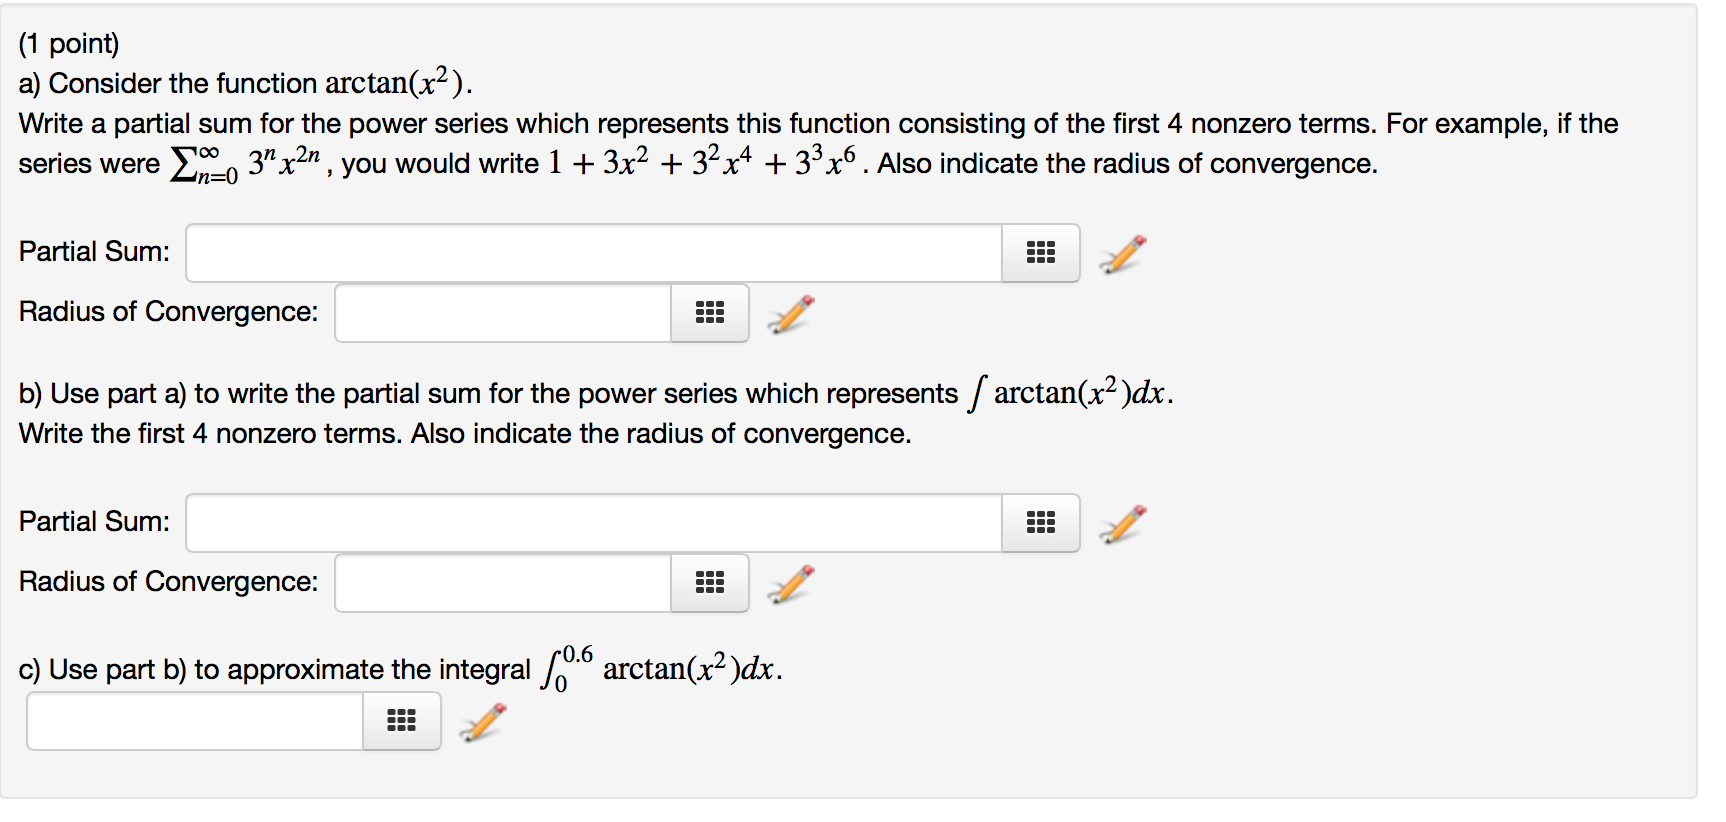Activate the Partial Sum blank for part b

[x=590, y=523]
